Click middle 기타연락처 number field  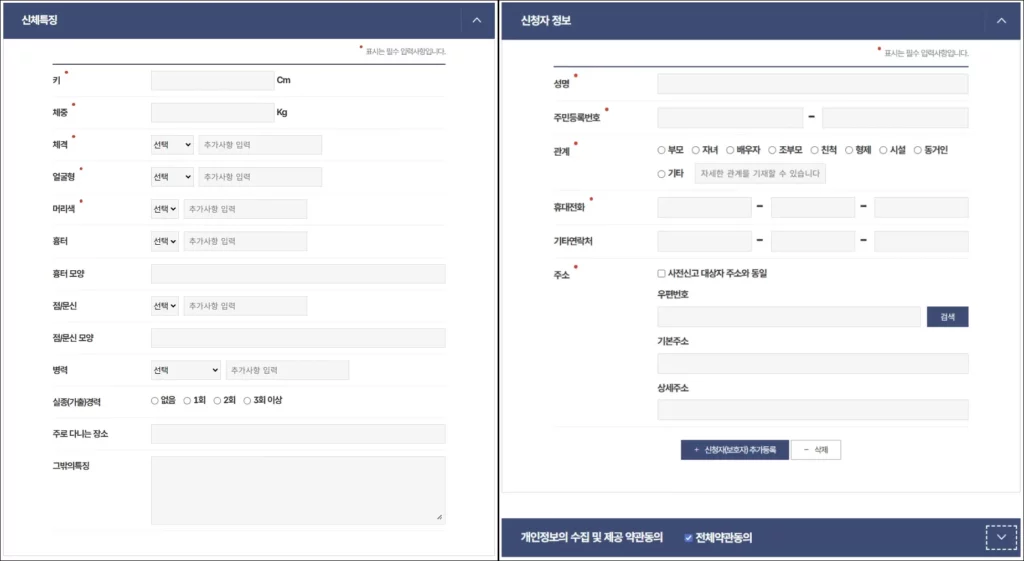point(813,241)
